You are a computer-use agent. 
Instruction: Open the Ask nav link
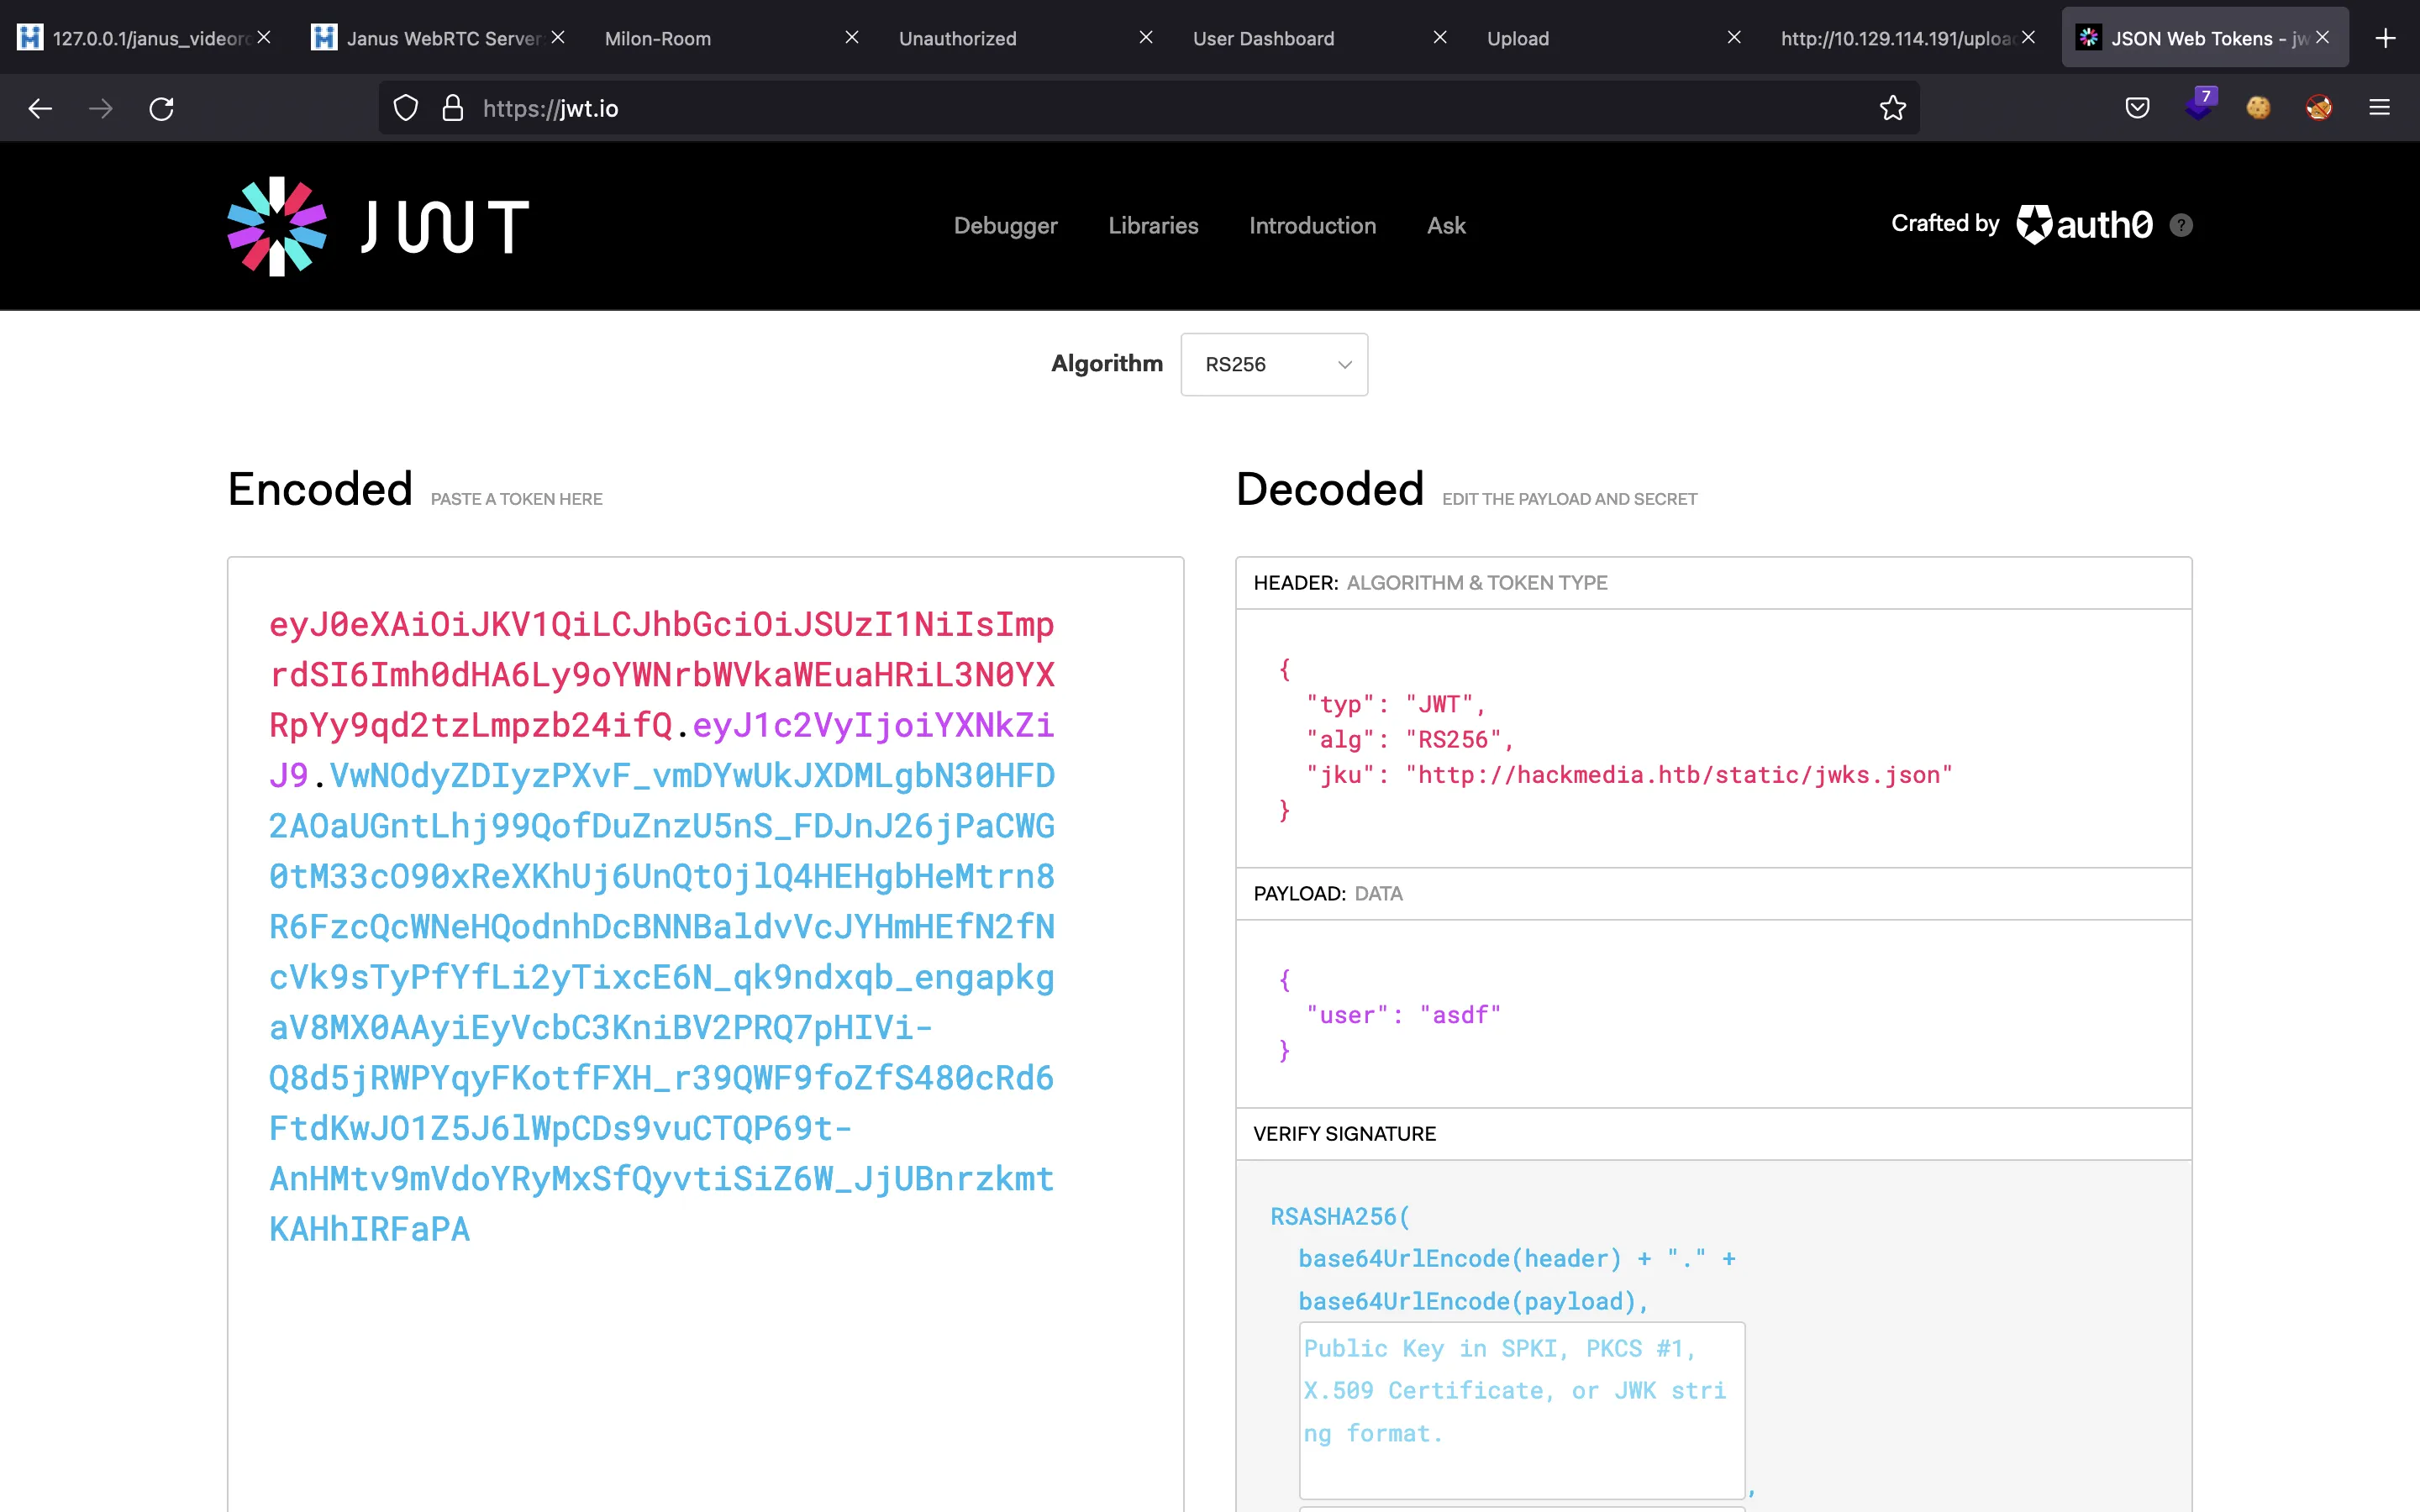[1446, 226]
